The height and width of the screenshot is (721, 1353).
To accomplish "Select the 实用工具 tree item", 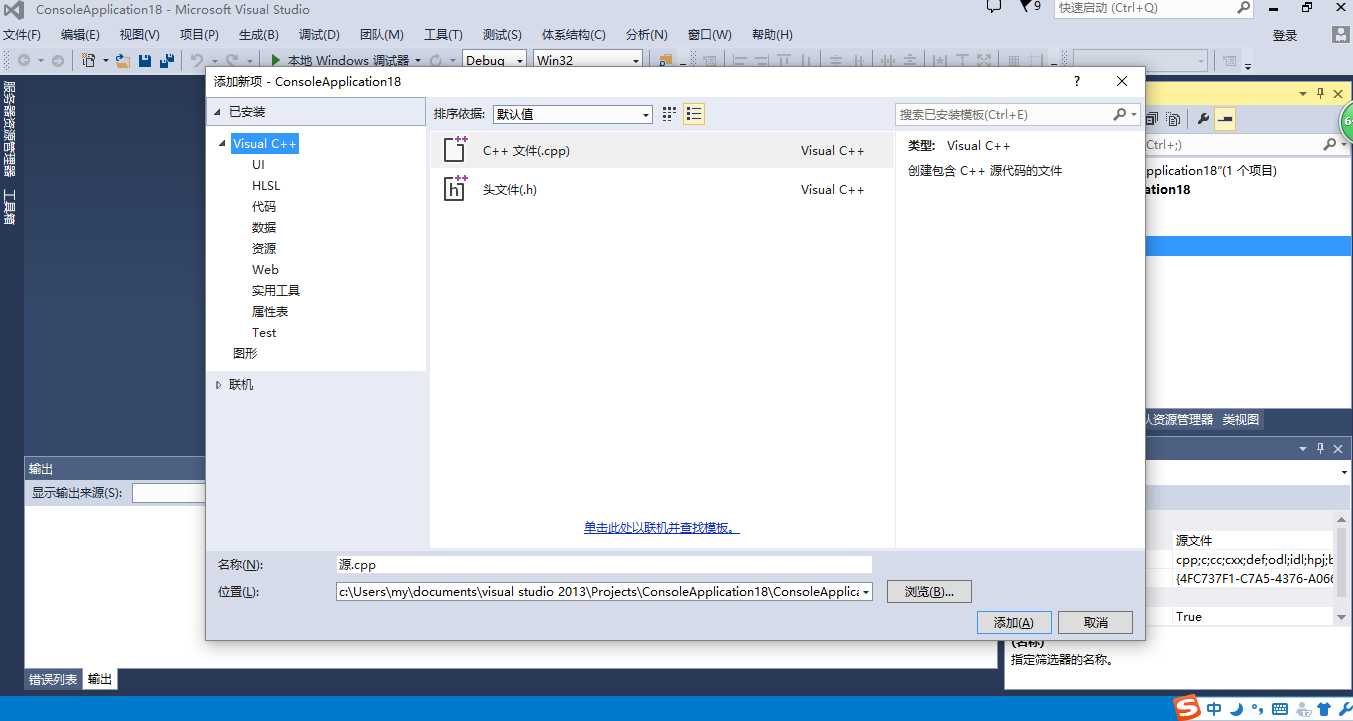I will pyautogui.click(x=276, y=291).
